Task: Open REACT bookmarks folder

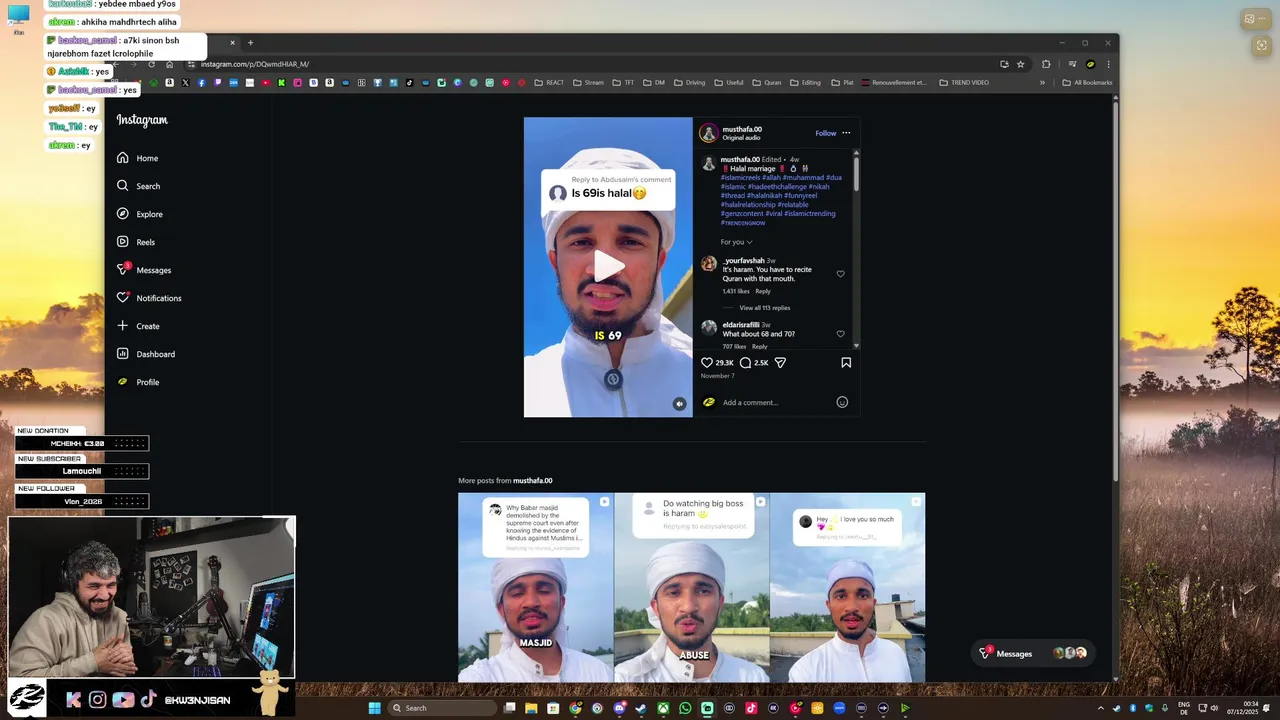Action: coord(549,82)
